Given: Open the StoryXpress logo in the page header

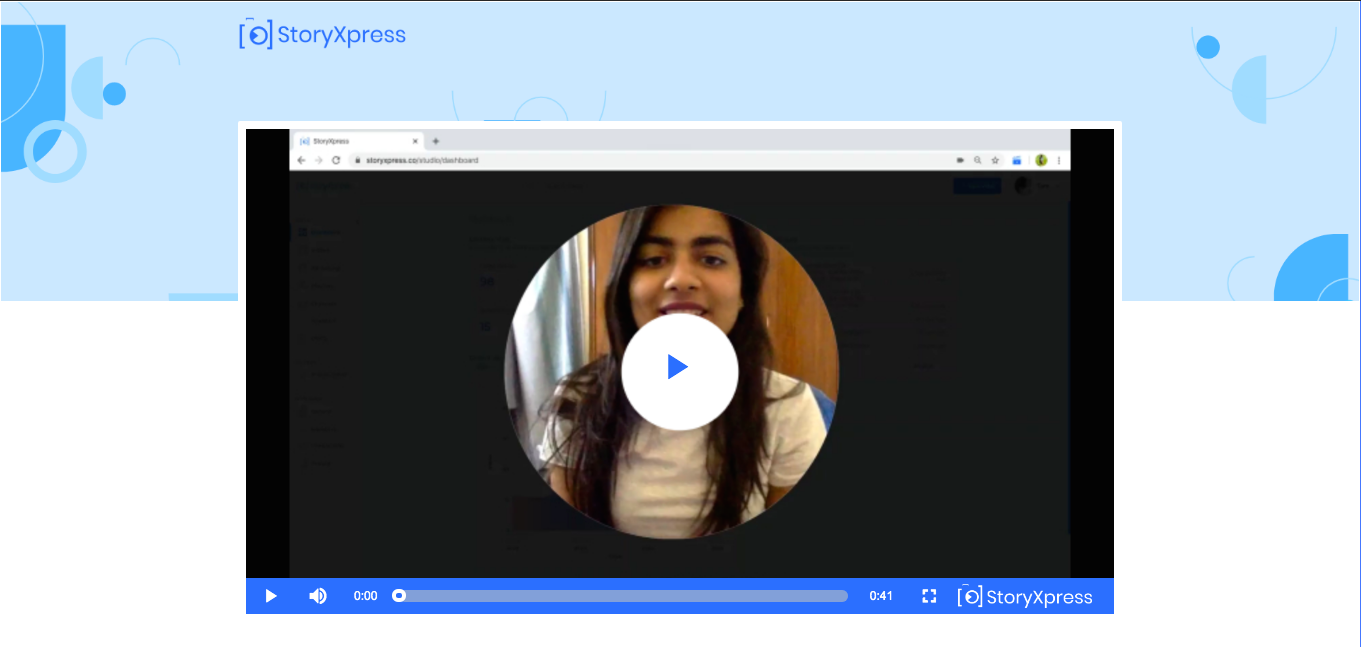Looking at the screenshot, I should (322, 34).
